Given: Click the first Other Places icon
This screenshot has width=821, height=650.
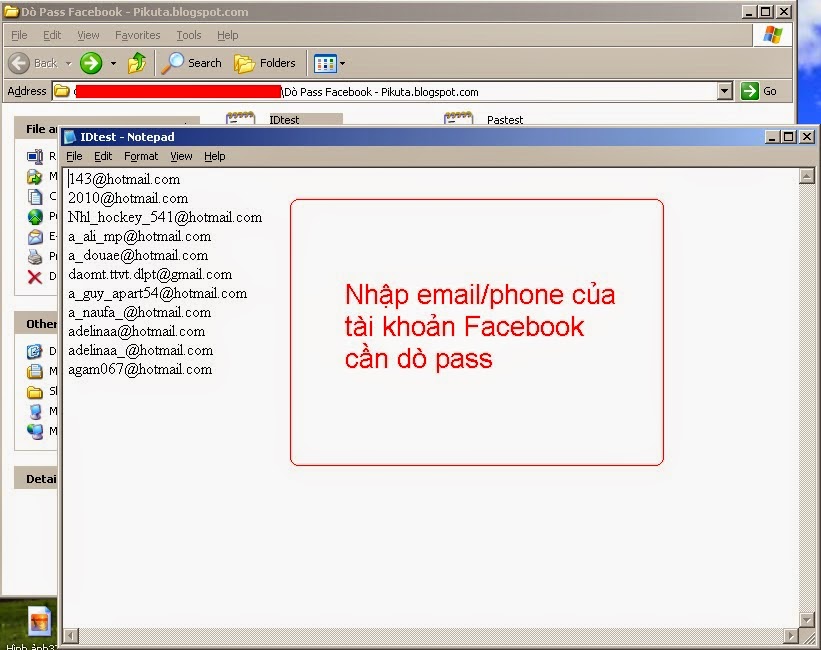Looking at the screenshot, I should [x=35, y=351].
